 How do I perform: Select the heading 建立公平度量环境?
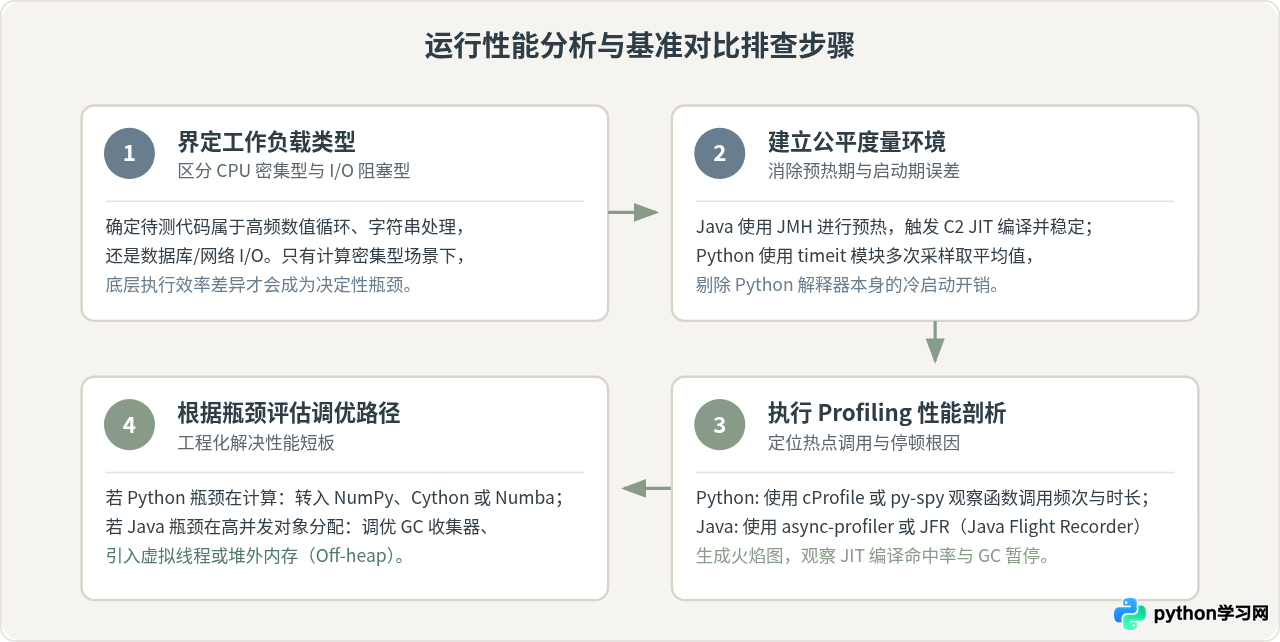[x=857, y=141]
